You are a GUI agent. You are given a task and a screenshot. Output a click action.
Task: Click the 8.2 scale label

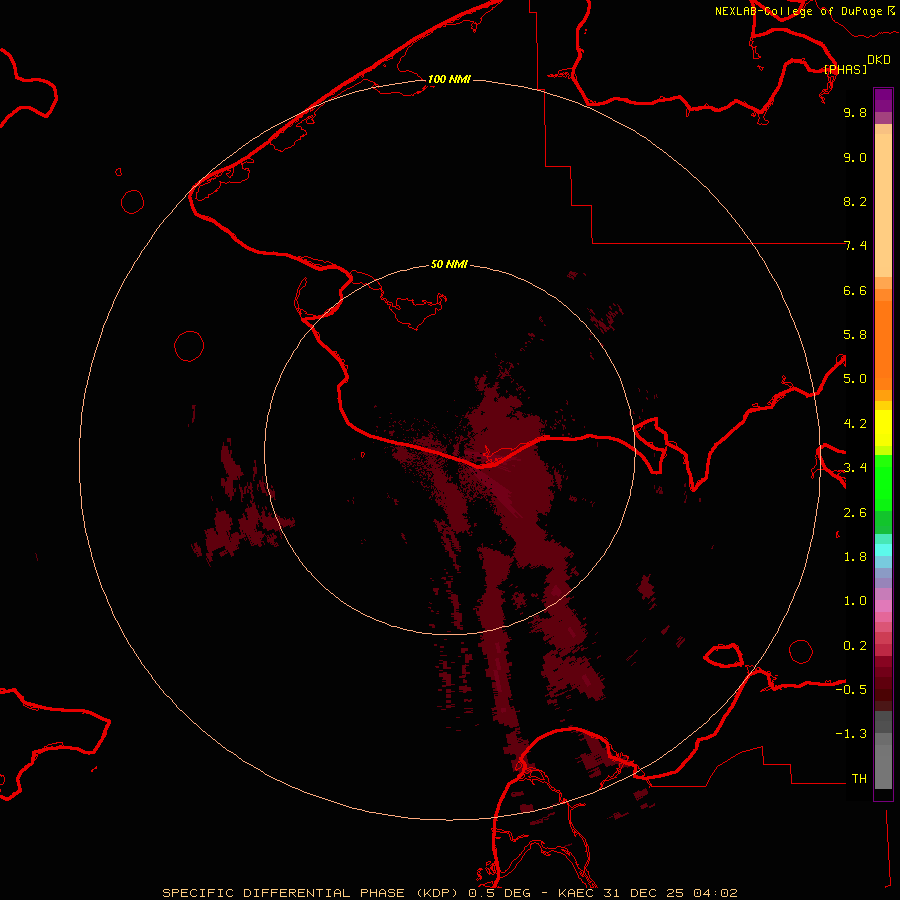click(x=855, y=201)
